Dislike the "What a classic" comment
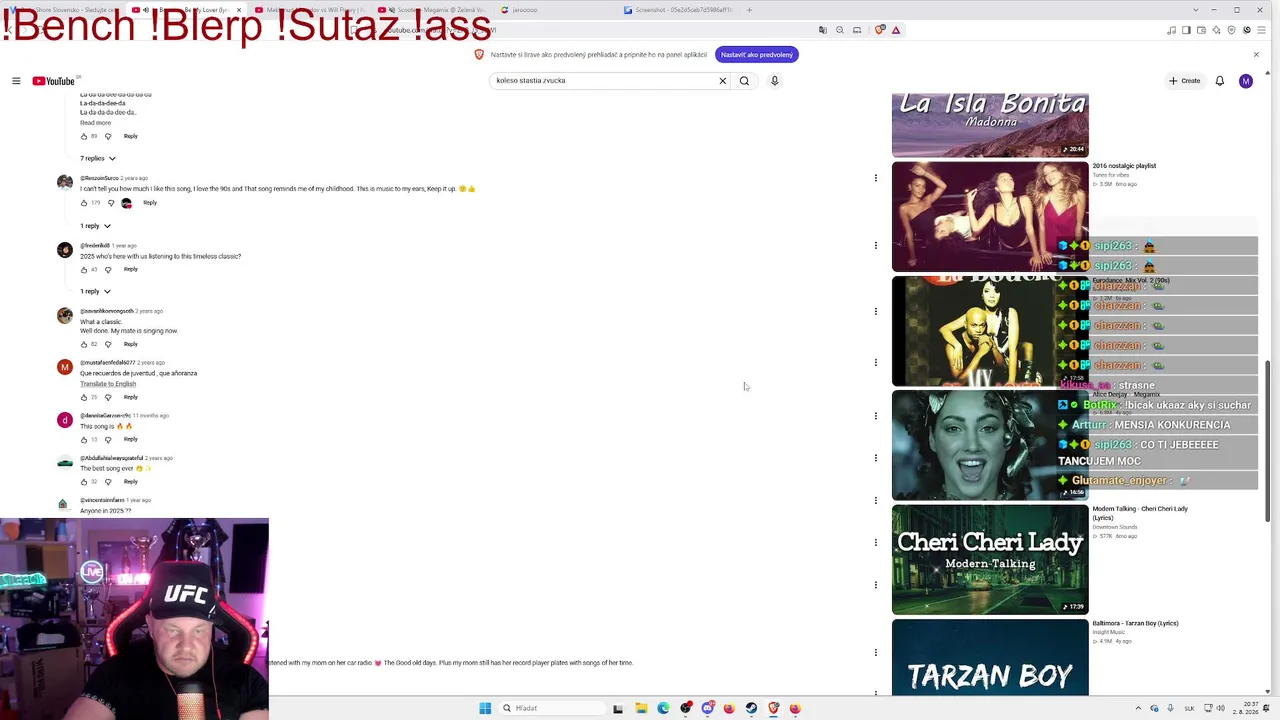Screen dimensions: 1280x720 click(108, 344)
